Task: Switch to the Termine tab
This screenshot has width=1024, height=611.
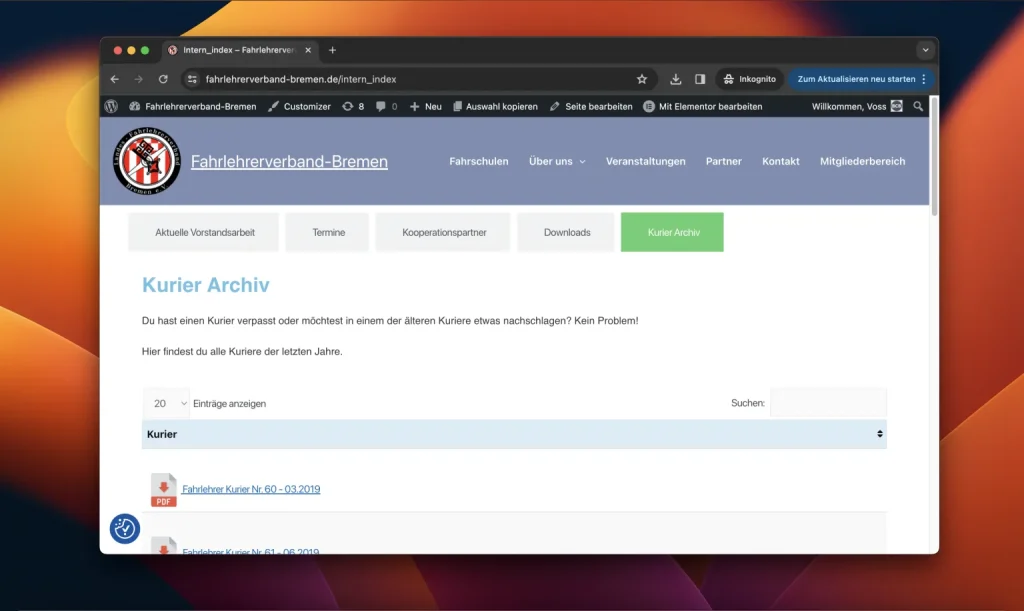Action: 328,232
